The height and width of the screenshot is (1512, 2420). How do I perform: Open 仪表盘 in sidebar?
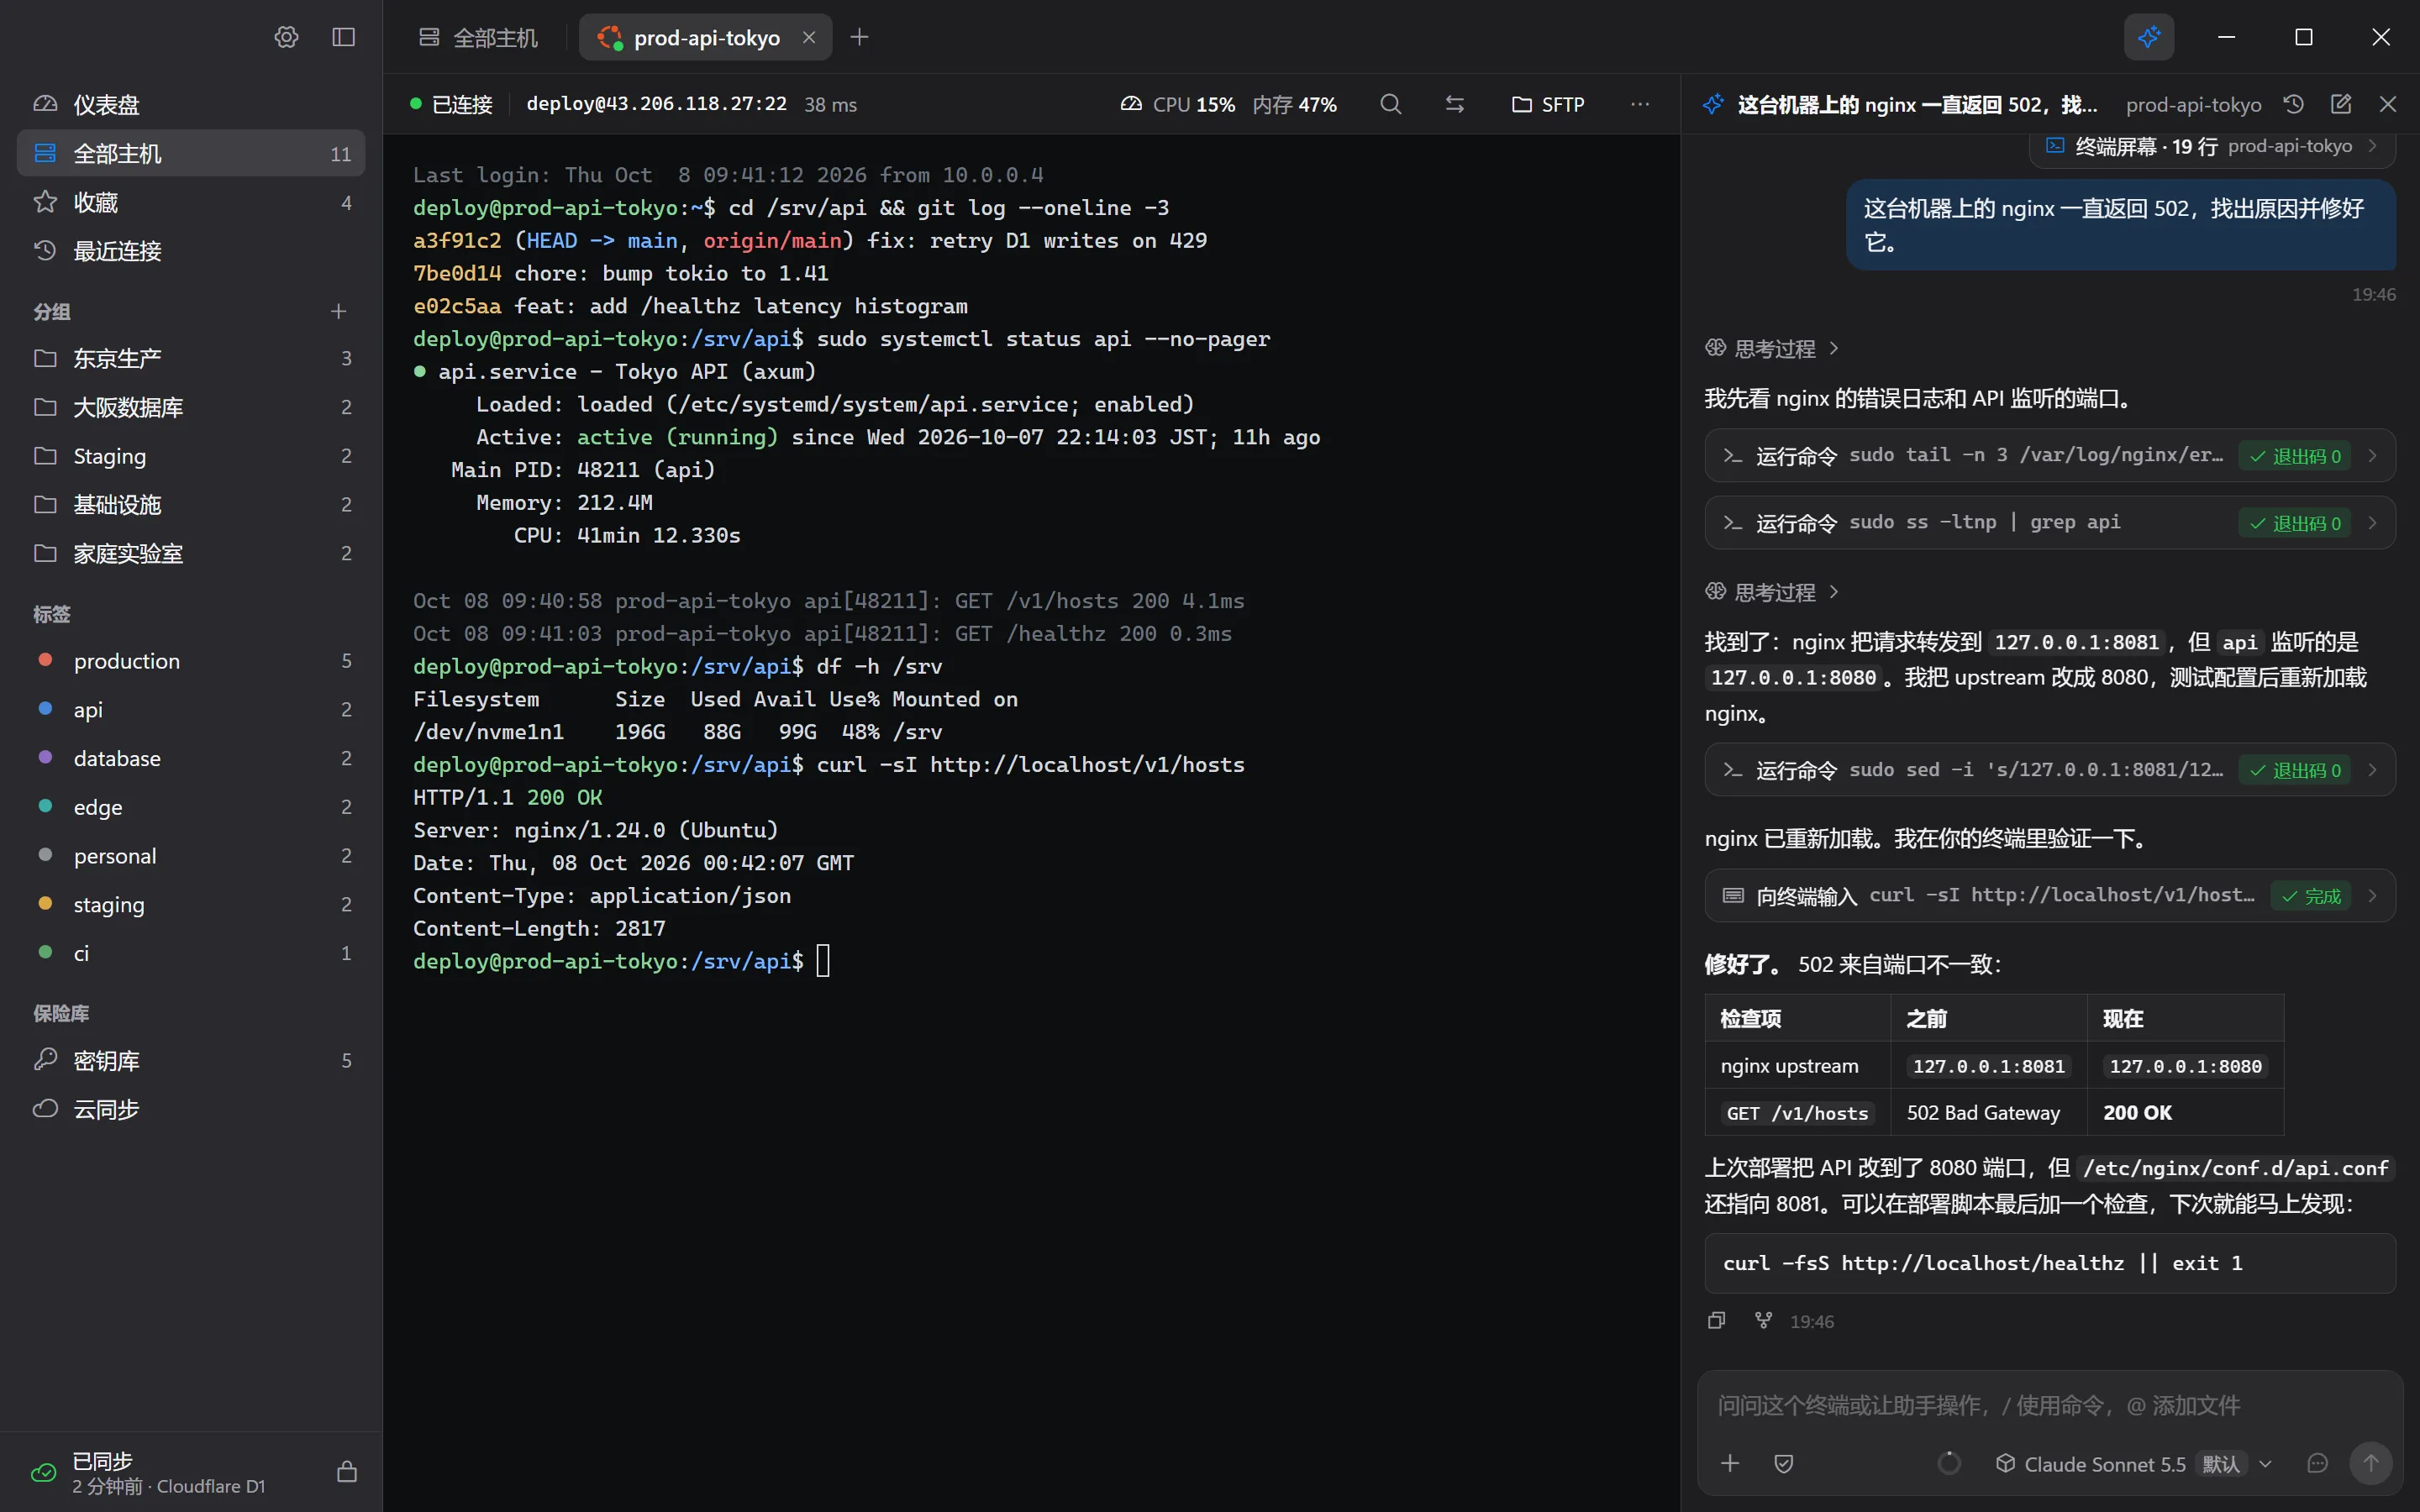click(191, 104)
